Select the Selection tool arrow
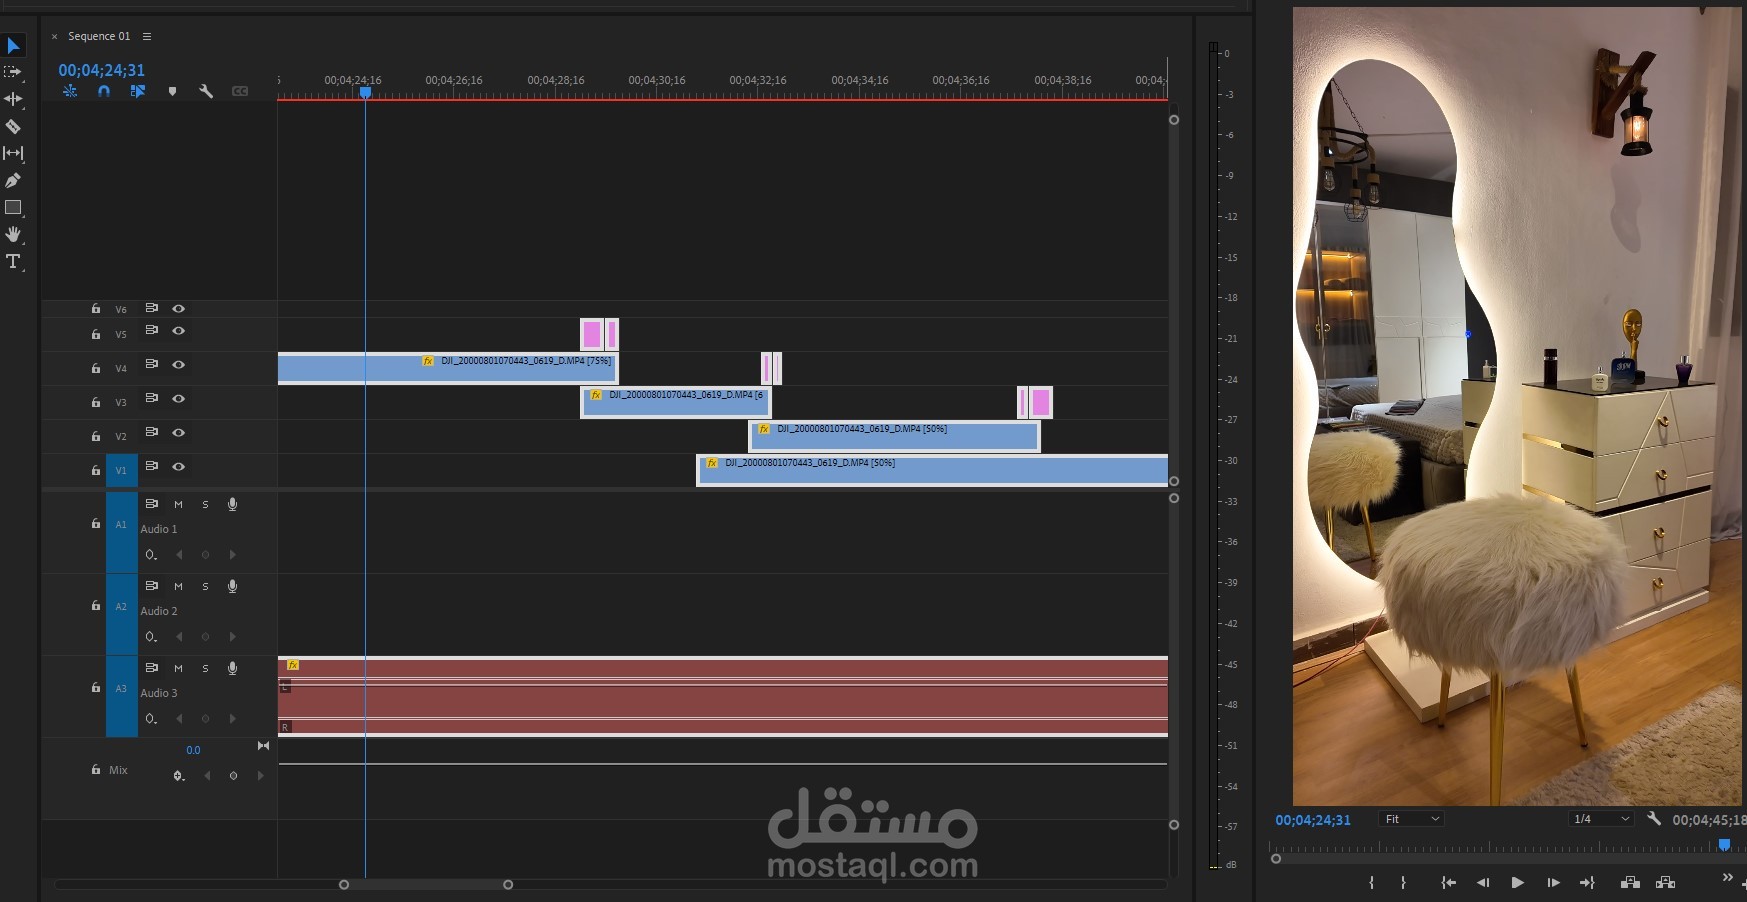 14,46
